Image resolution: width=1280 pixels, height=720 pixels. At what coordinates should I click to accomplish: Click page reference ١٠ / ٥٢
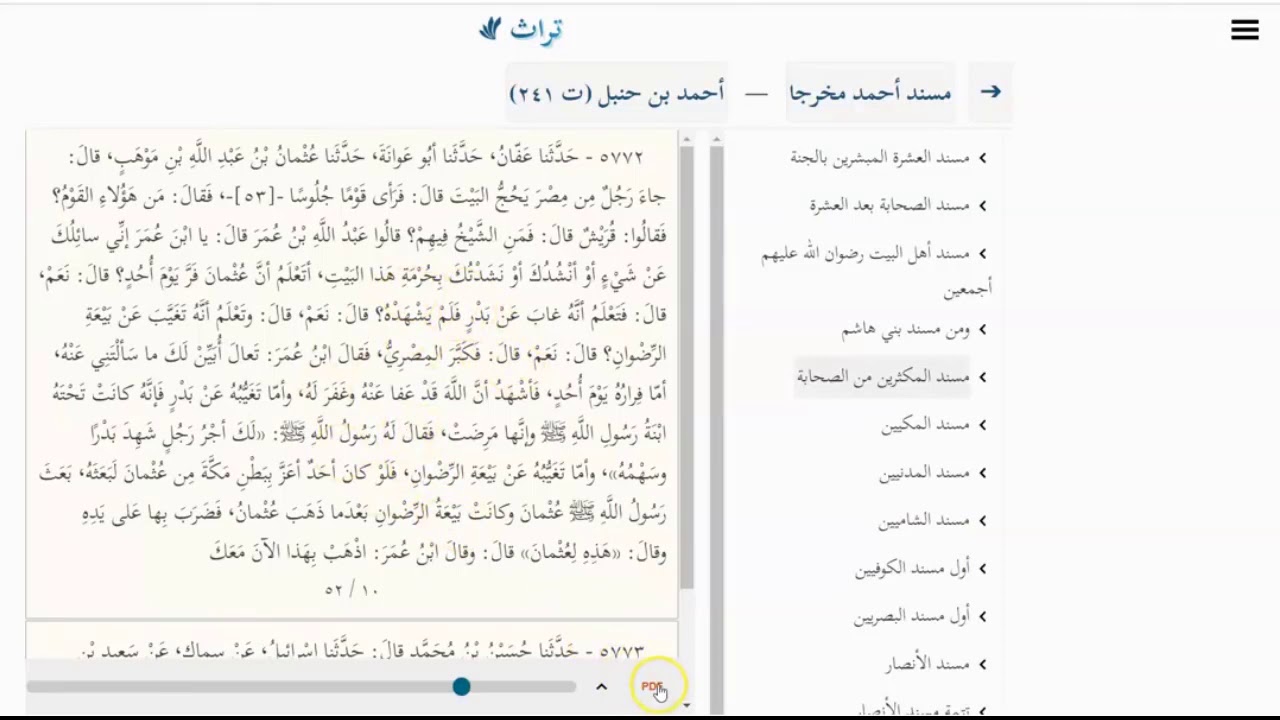coord(352,591)
